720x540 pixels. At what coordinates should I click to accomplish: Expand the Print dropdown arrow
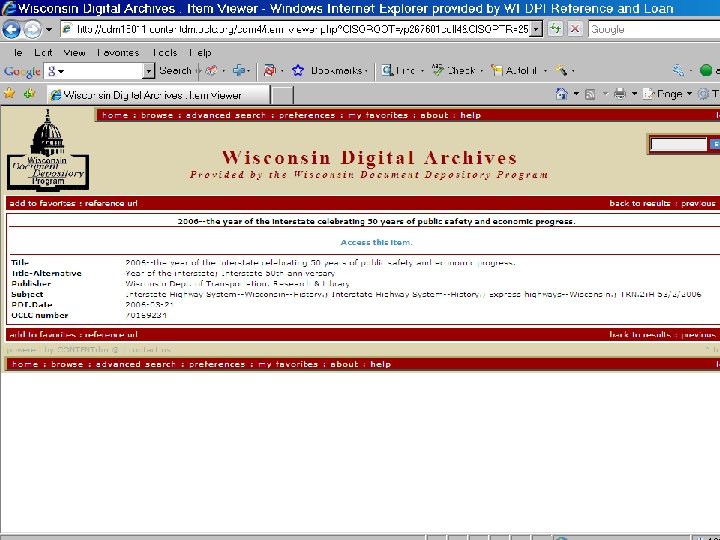click(x=635, y=94)
